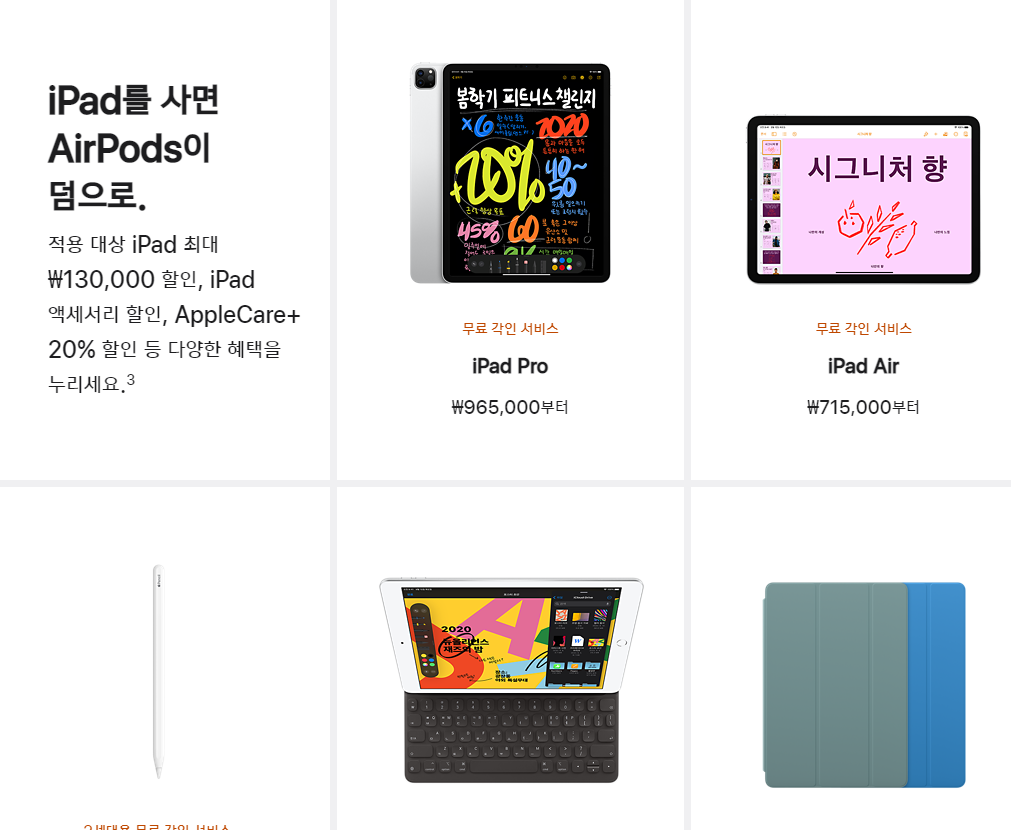The width and height of the screenshot is (1011, 830).
Task: Click the iPad screen above Smart Keyboard
Action: pyautogui.click(x=511, y=637)
